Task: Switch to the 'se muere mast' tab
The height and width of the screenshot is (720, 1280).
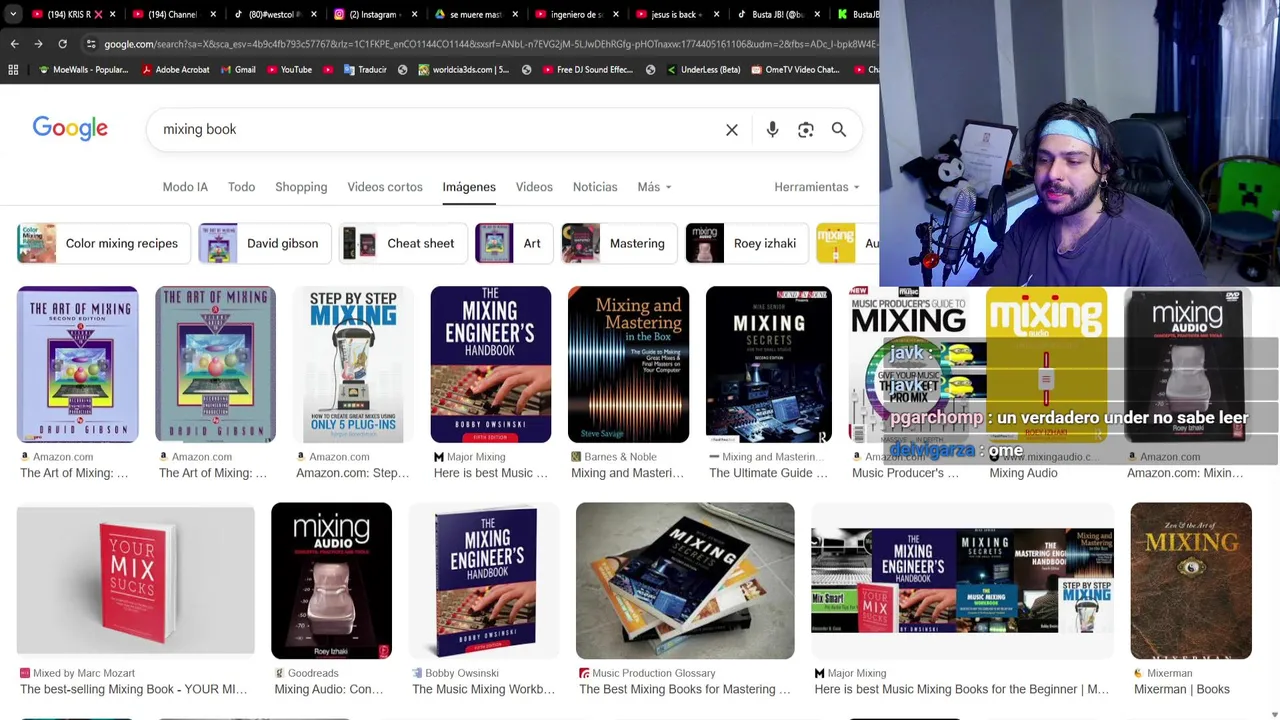Action: point(470,14)
